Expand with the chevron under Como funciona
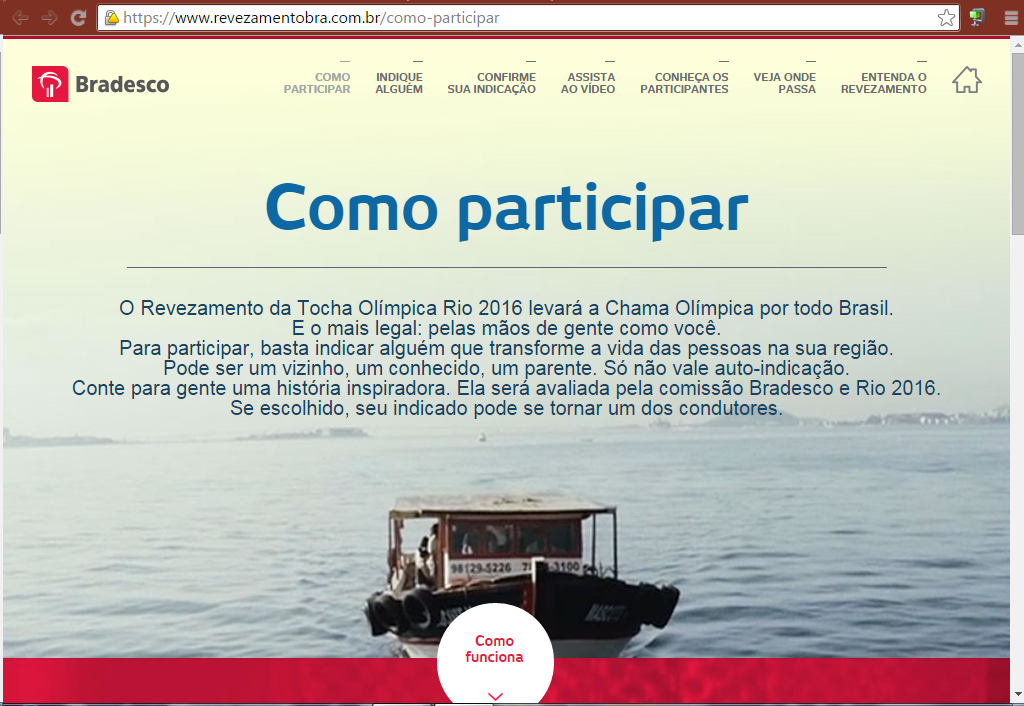This screenshot has height=706, width=1024. tap(496, 696)
